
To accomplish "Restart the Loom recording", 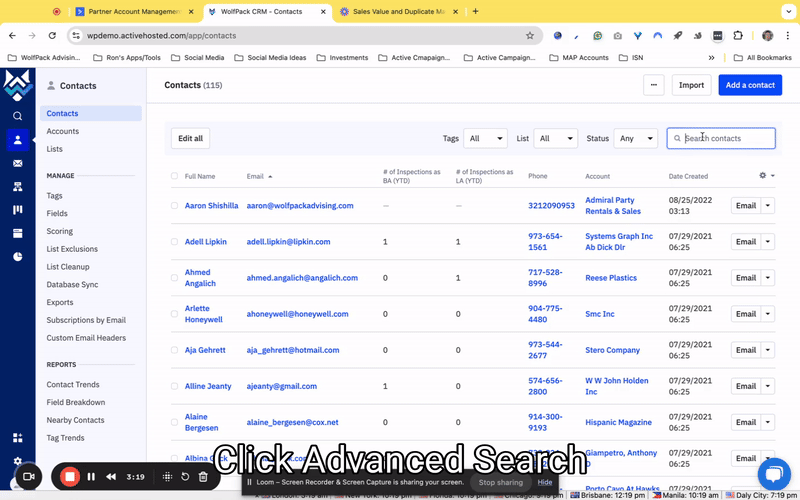I will [x=185, y=477].
